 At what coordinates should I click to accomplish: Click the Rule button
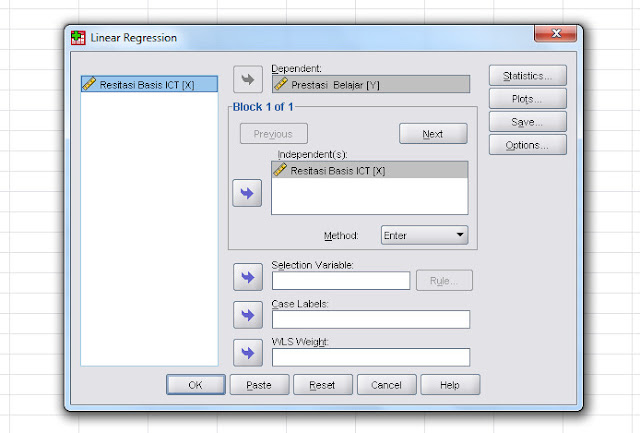444,280
